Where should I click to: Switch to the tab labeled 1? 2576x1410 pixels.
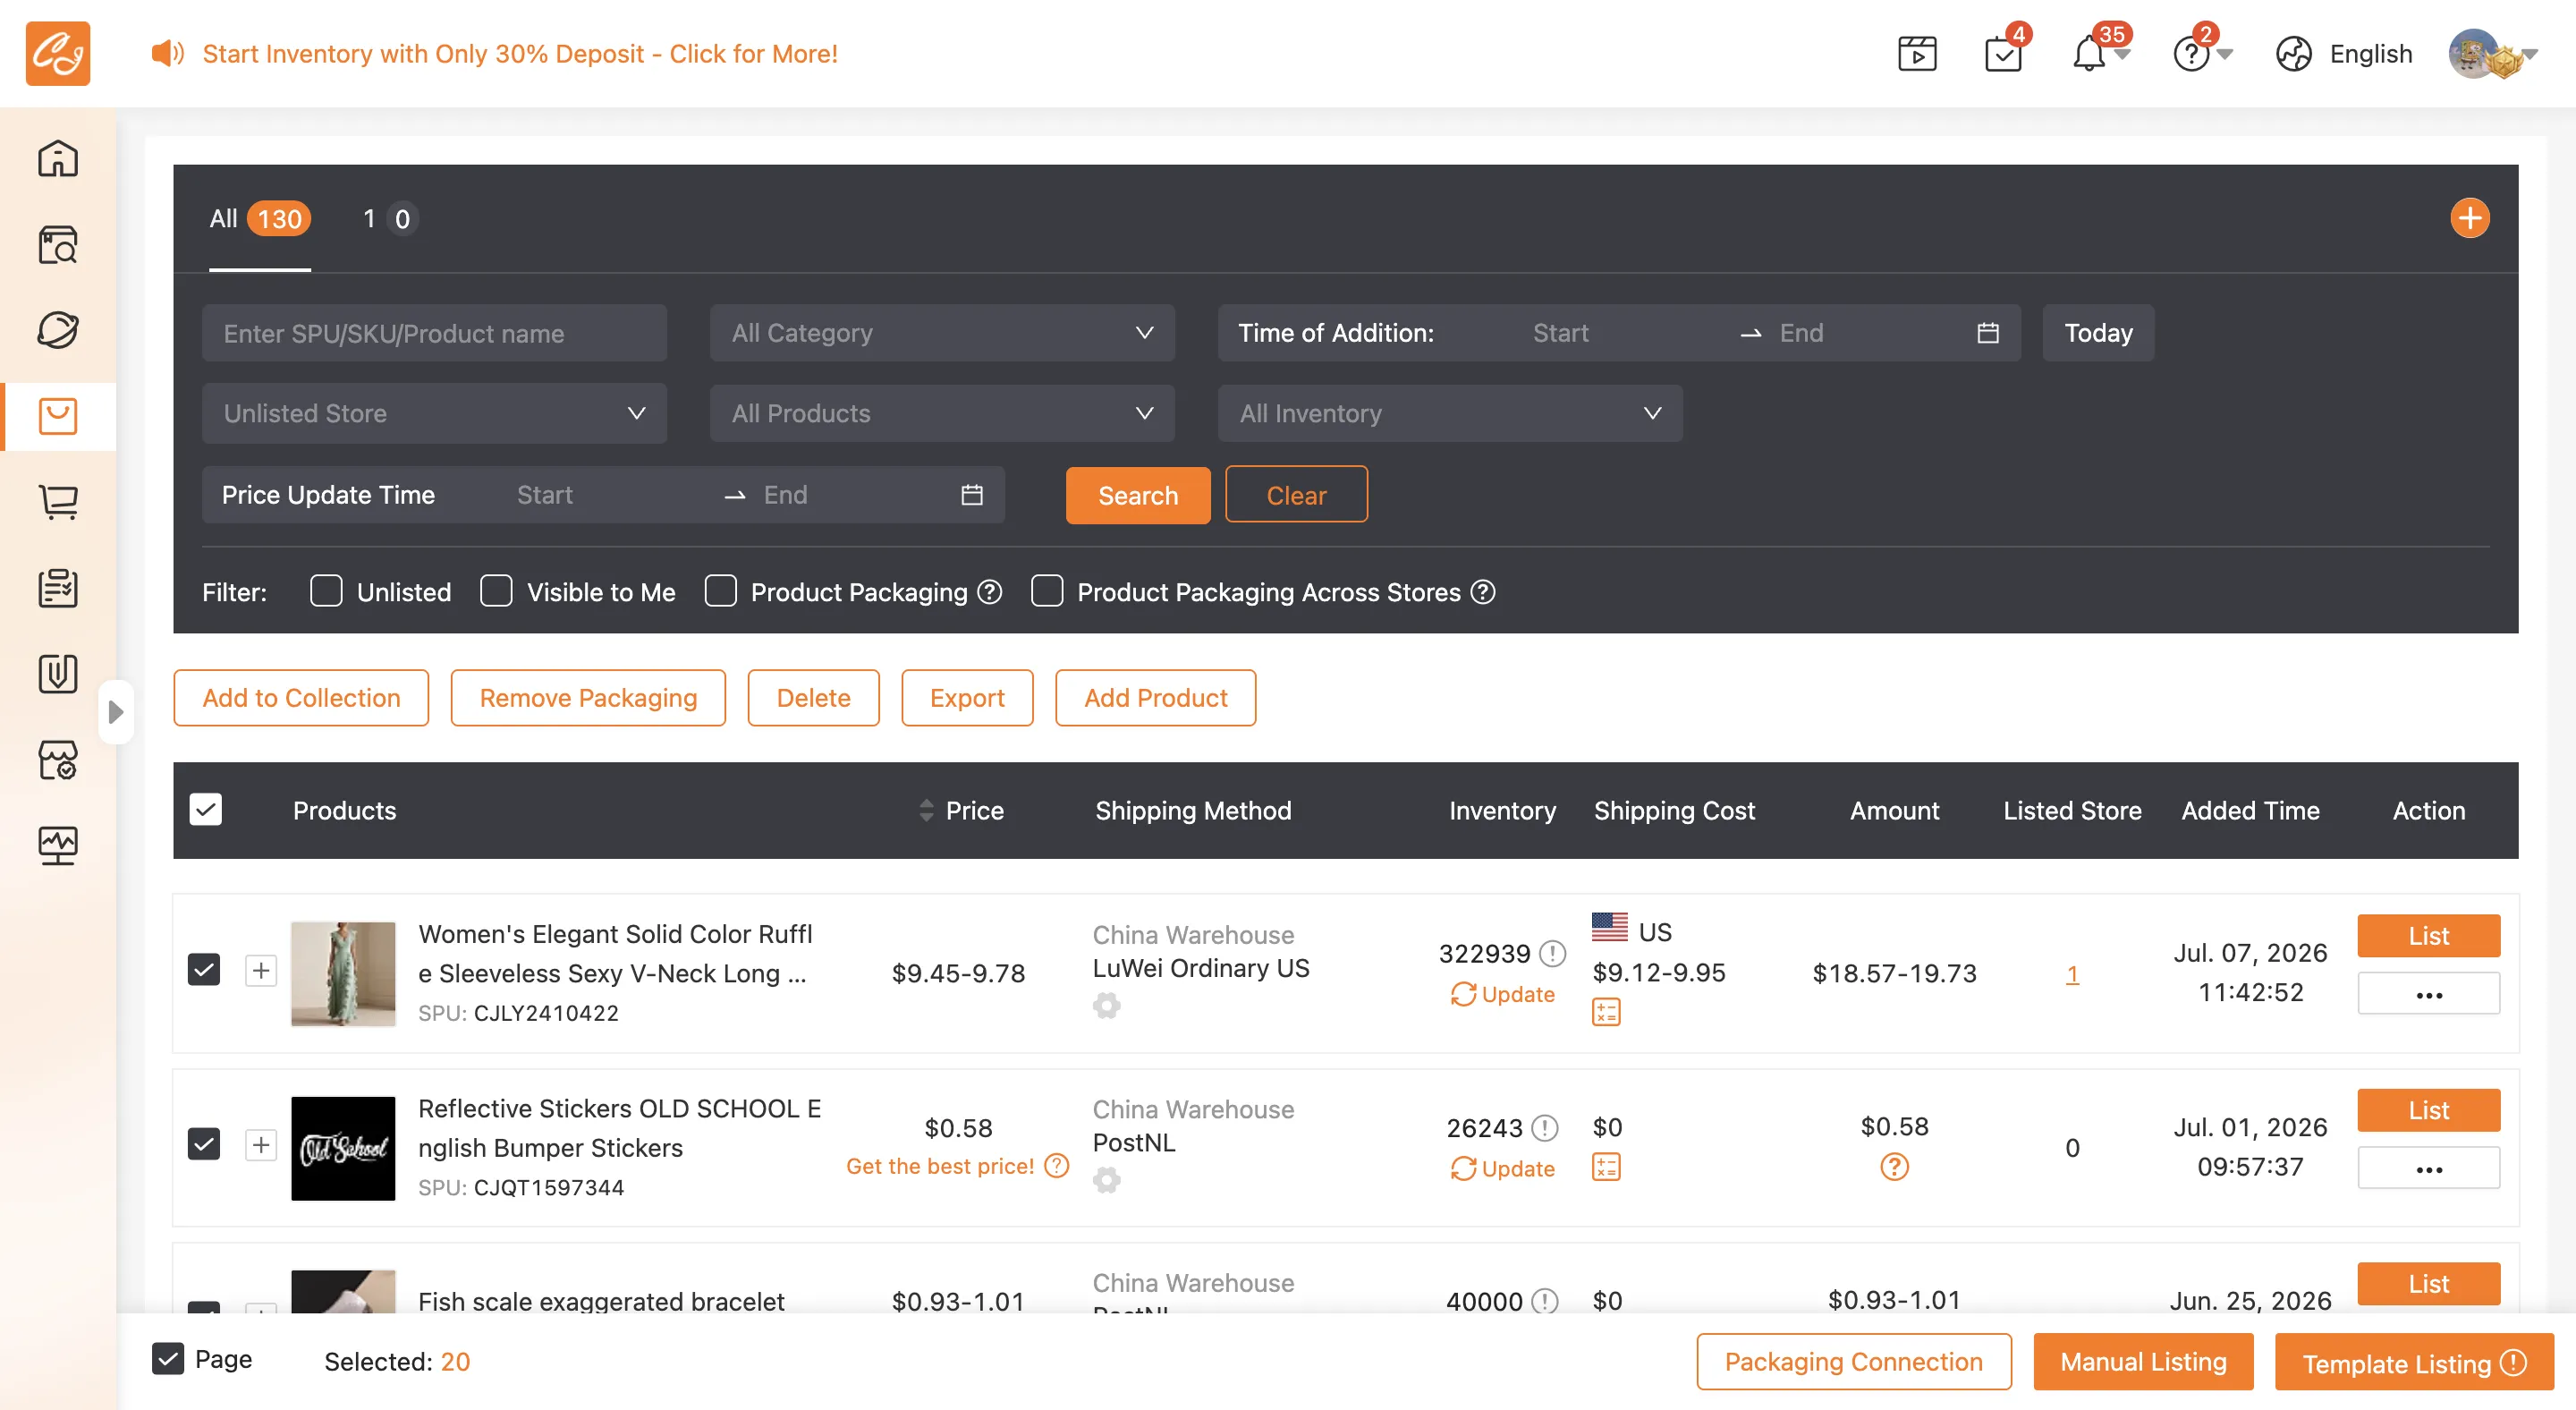pyautogui.click(x=389, y=219)
